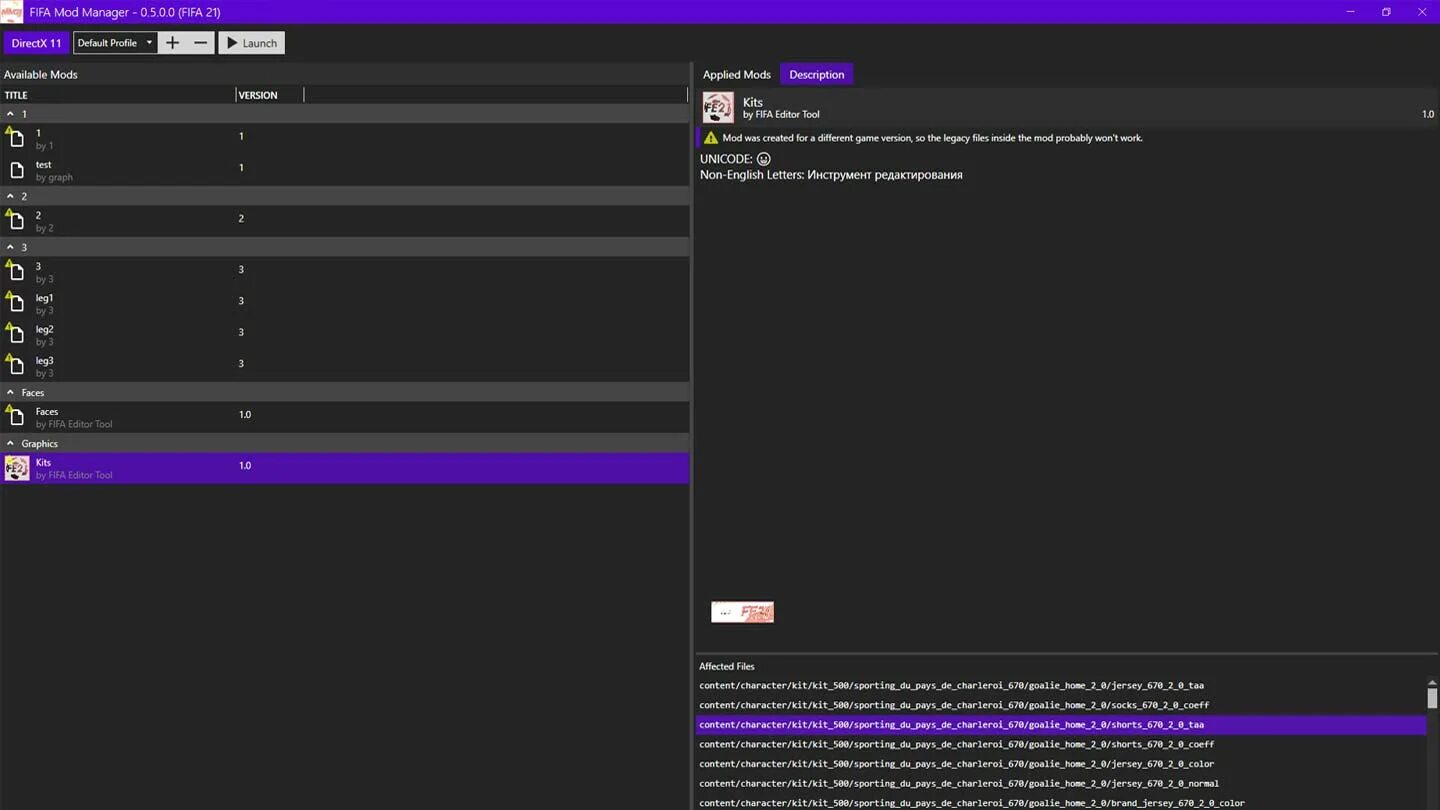1440x810 pixels.
Task: Click the add profile plus icon
Action: point(172,43)
